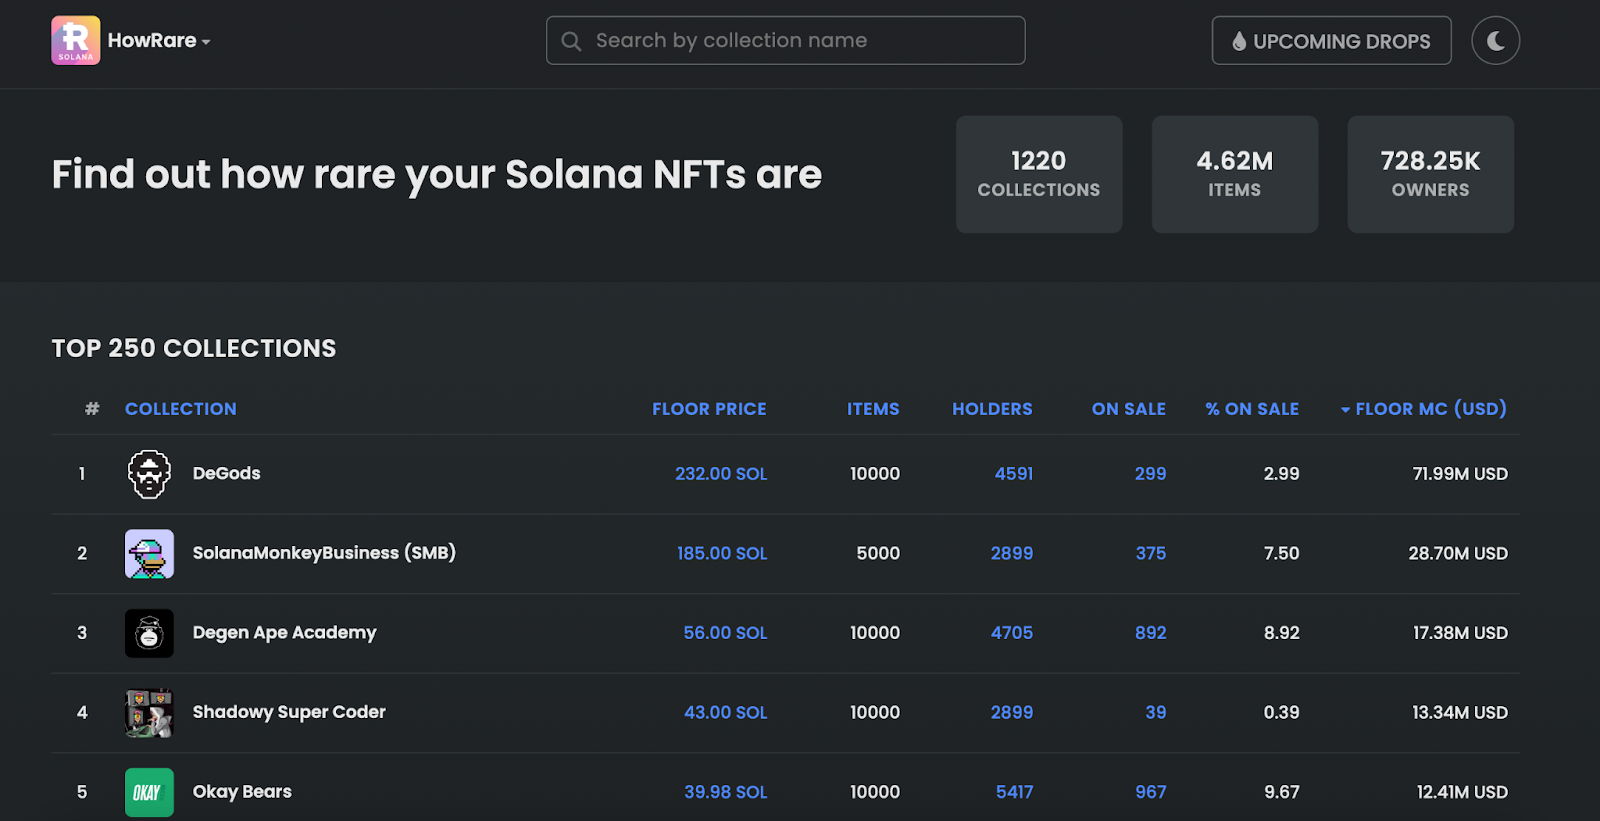The height and width of the screenshot is (821, 1600).
Task: Click the Okay Bears avatar icon
Action: click(149, 792)
